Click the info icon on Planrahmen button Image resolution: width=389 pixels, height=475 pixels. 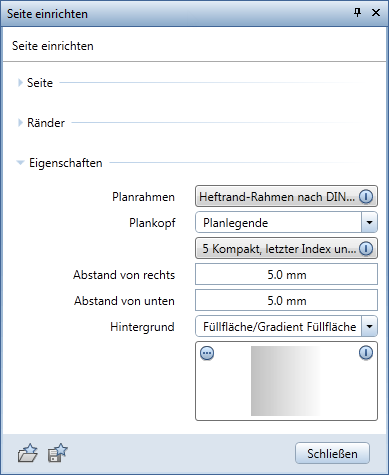(x=366, y=197)
